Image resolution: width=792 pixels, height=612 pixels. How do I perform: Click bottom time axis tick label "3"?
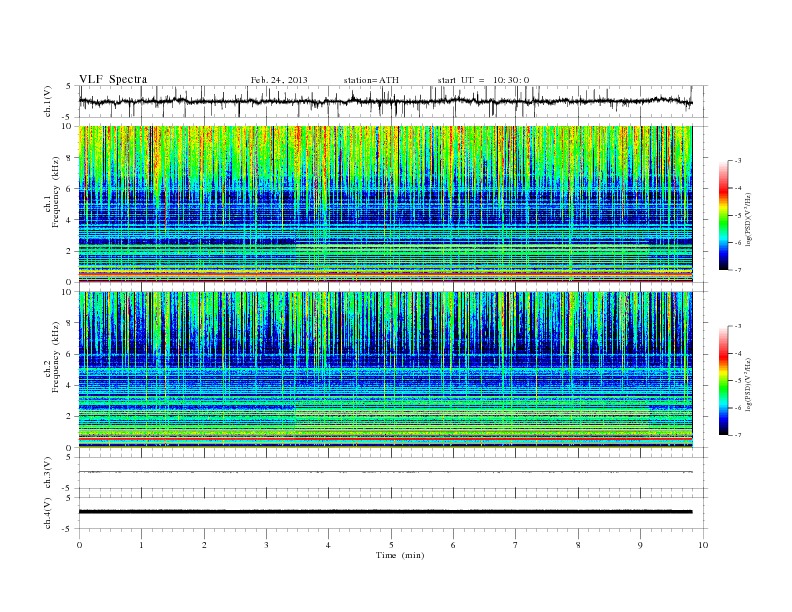click(266, 545)
